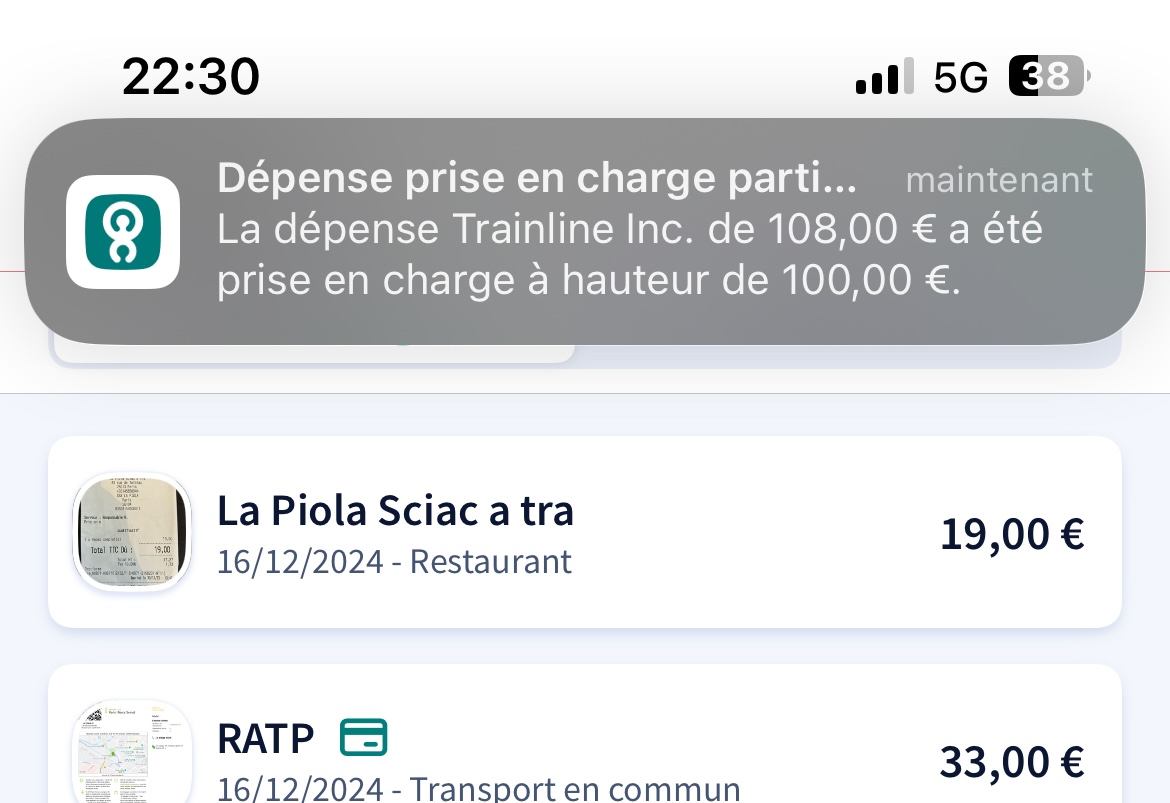Open La Piola Sciac a tra receipt thumbnail

pyautogui.click(x=131, y=531)
